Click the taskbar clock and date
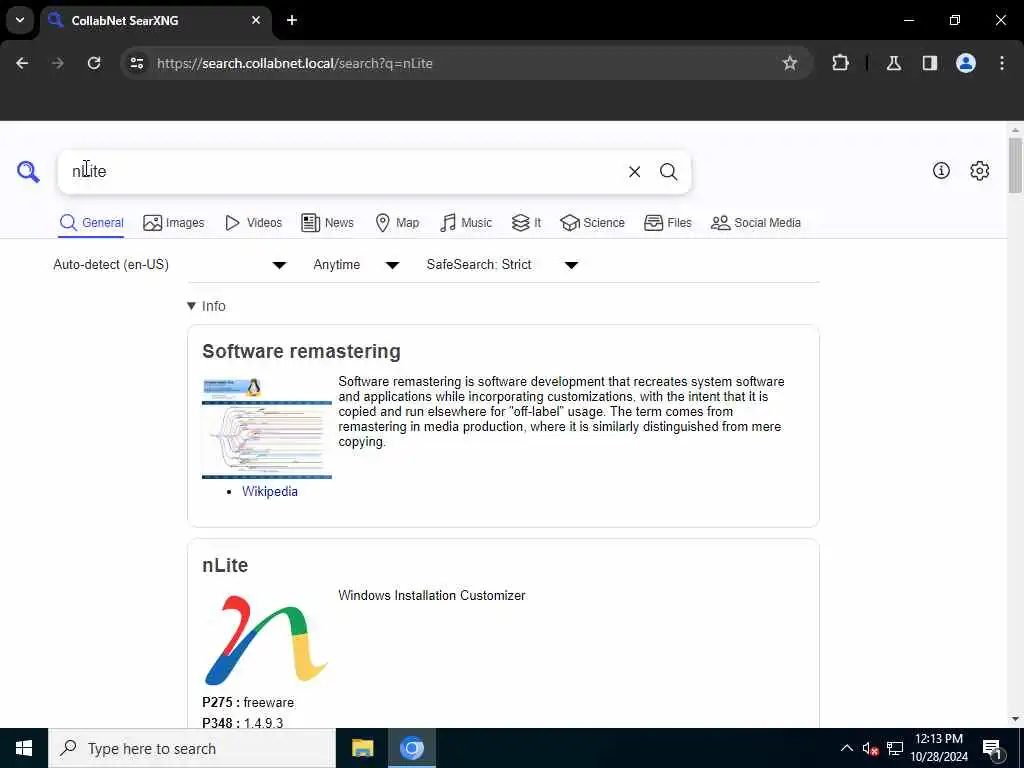 pyautogui.click(x=938, y=748)
